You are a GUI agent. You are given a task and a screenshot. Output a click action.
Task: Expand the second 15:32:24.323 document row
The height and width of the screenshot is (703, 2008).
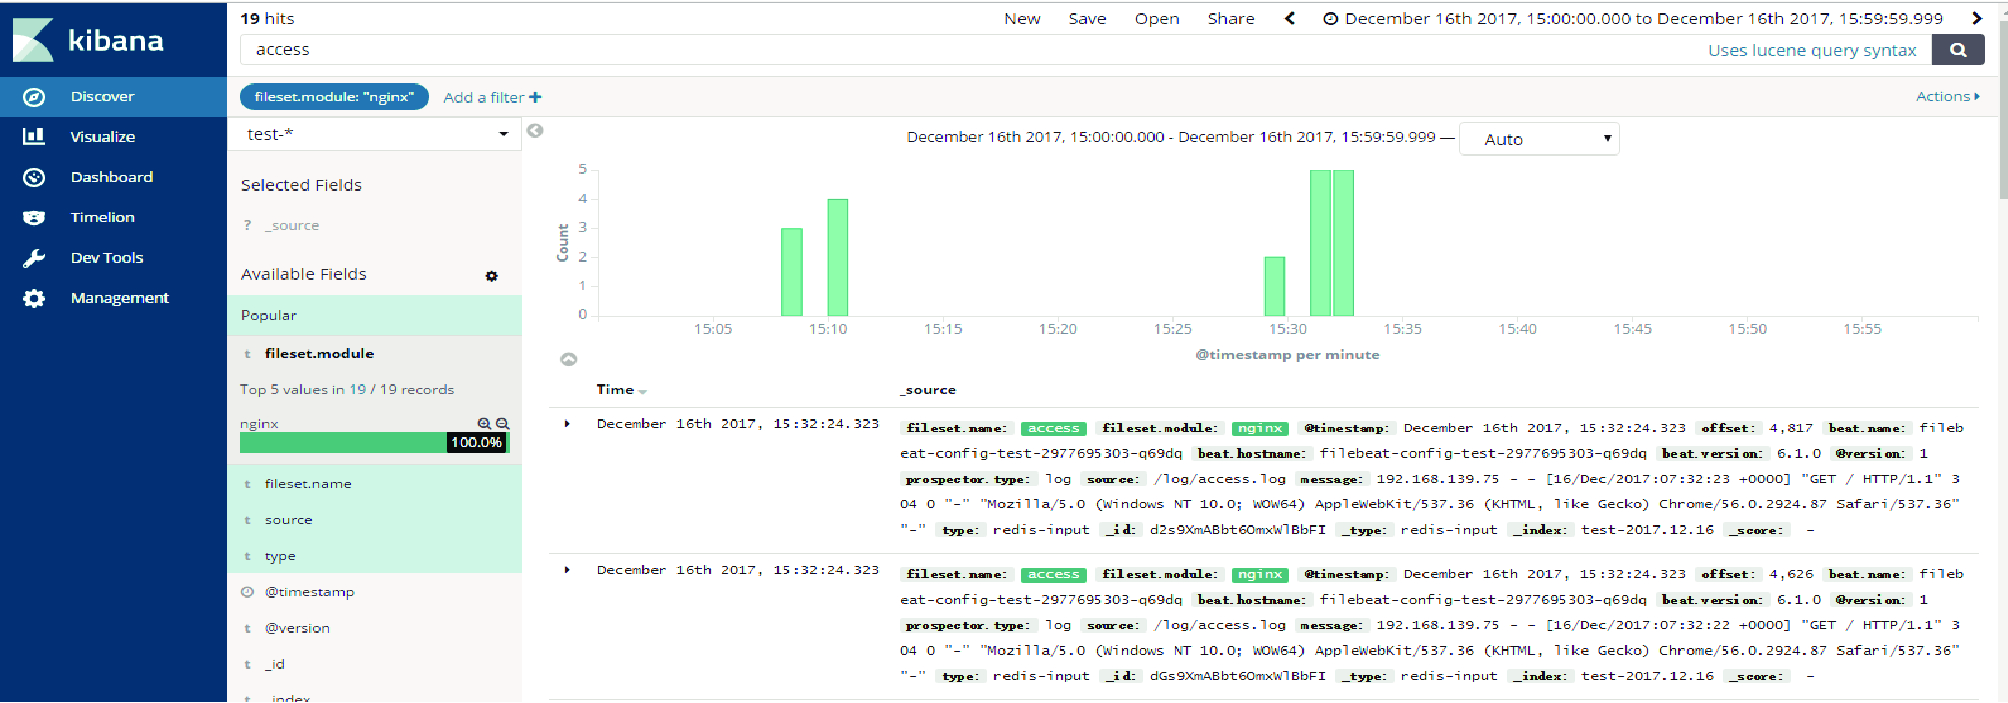point(567,570)
